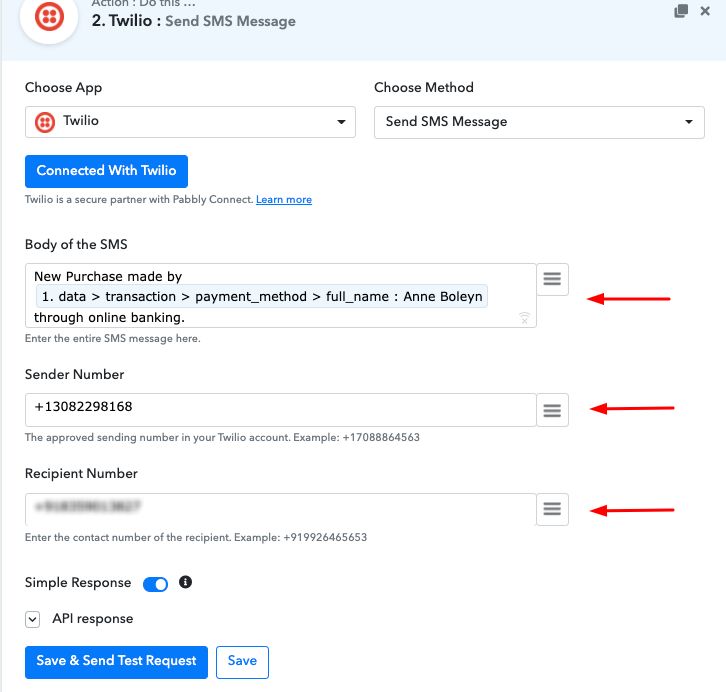Close the Twilio action step
The image size is (726, 692).
tap(705, 11)
